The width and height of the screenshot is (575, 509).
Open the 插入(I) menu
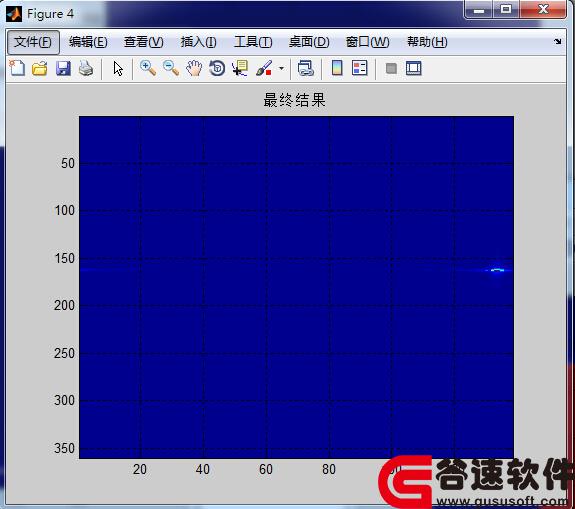pyautogui.click(x=198, y=42)
